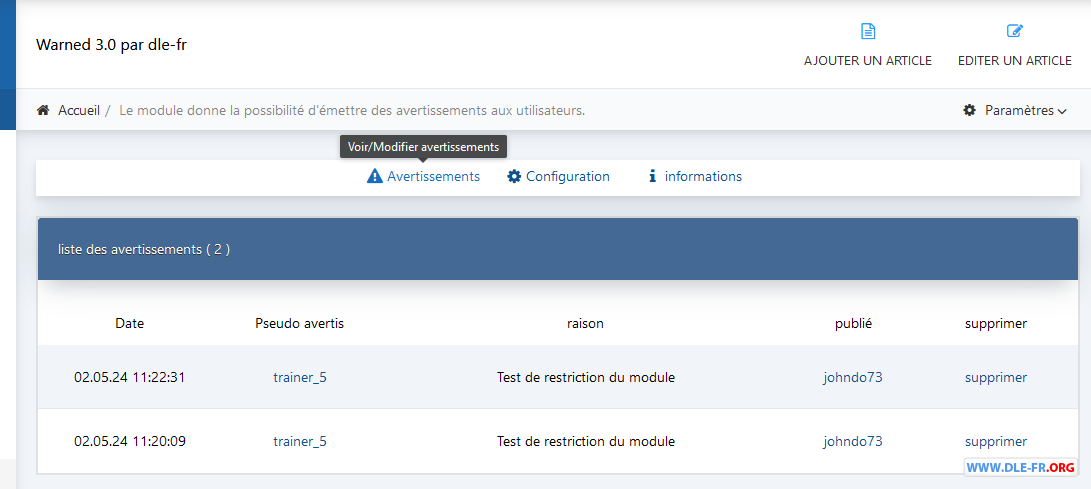Click the WWW.DLE-FR.ORG watermark link
1091x489 pixels.
[1021, 467]
